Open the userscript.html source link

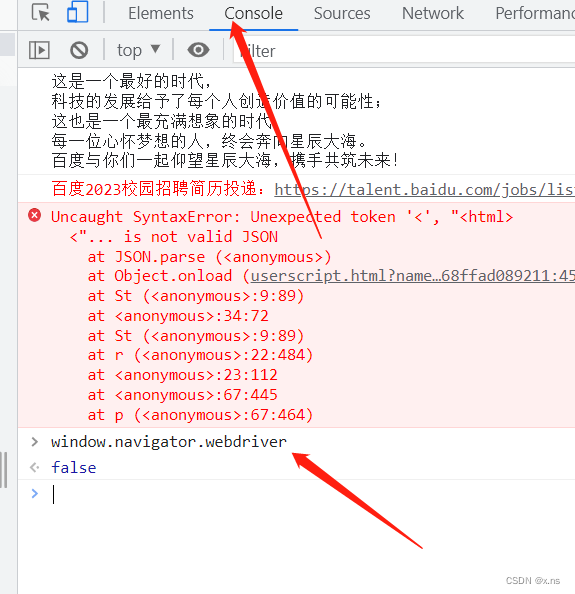pyautogui.click(x=412, y=276)
